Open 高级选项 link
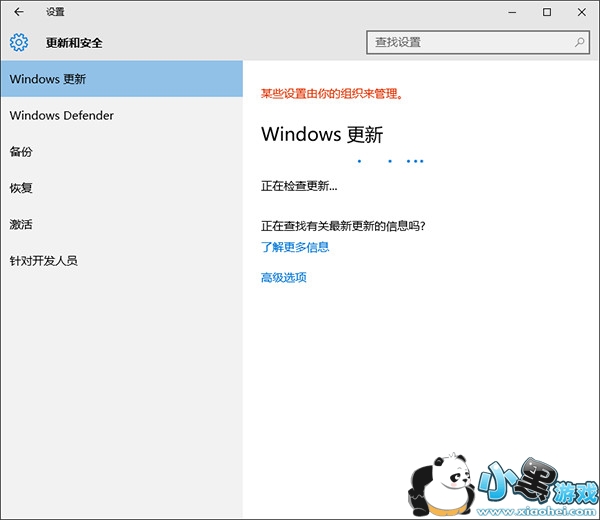This screenshot has height=520, width=600. 284,277
